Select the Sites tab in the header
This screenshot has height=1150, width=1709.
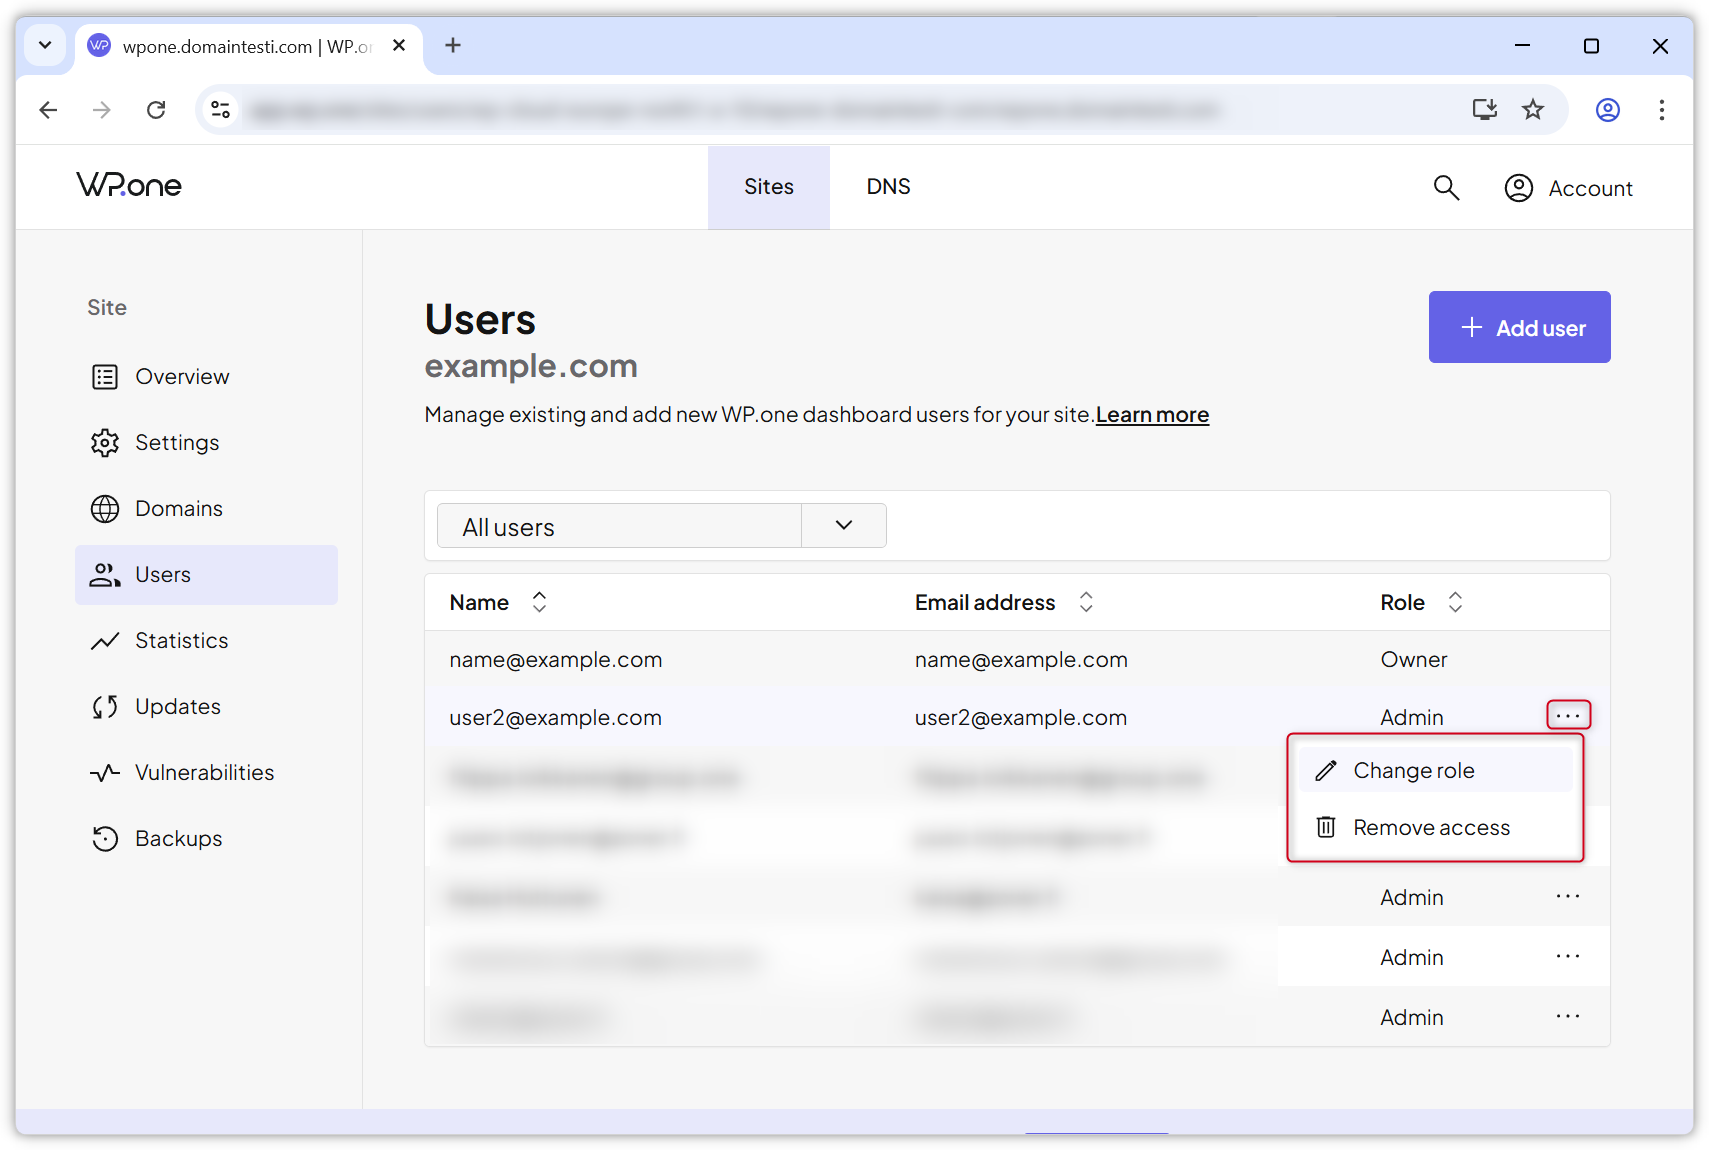[768, 186]
